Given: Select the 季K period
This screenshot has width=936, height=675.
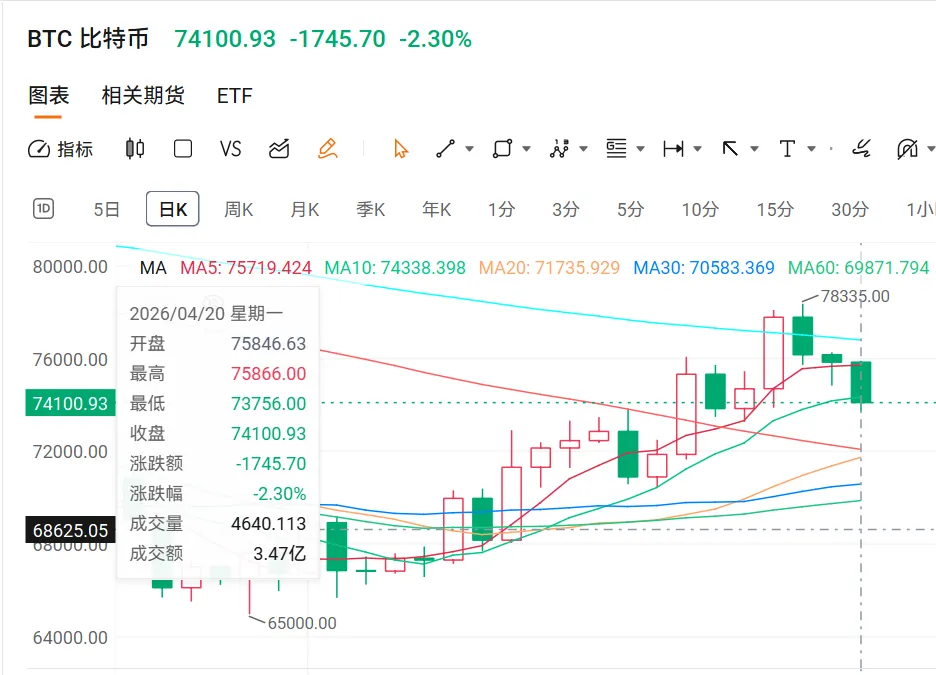Looking at the screenshot, I should [x=371, y=209].
